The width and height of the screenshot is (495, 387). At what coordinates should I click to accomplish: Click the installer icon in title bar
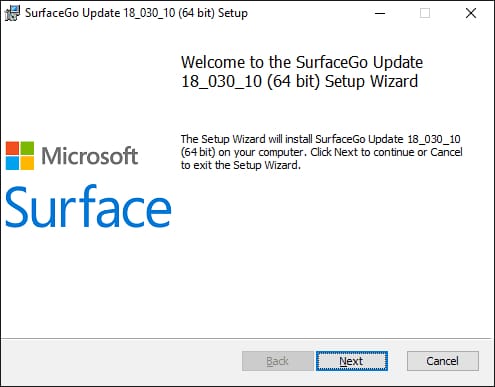tap(12, 13)
